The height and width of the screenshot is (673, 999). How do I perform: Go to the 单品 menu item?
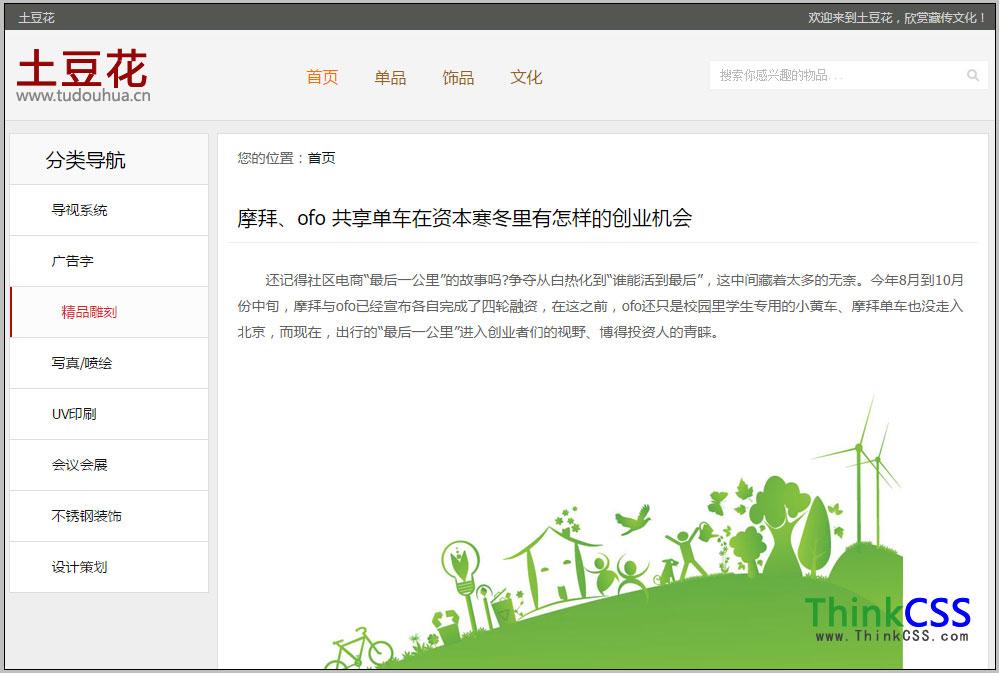click(390, 77)
